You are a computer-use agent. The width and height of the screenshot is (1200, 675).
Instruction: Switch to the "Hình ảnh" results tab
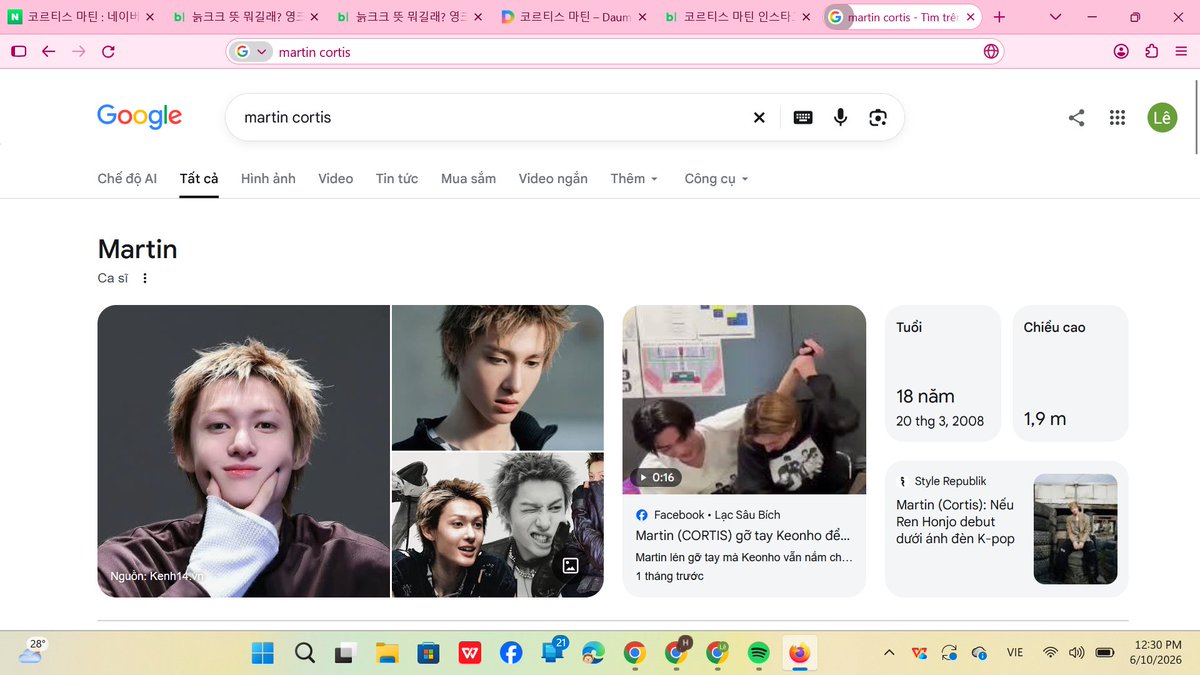coord(268,179)
